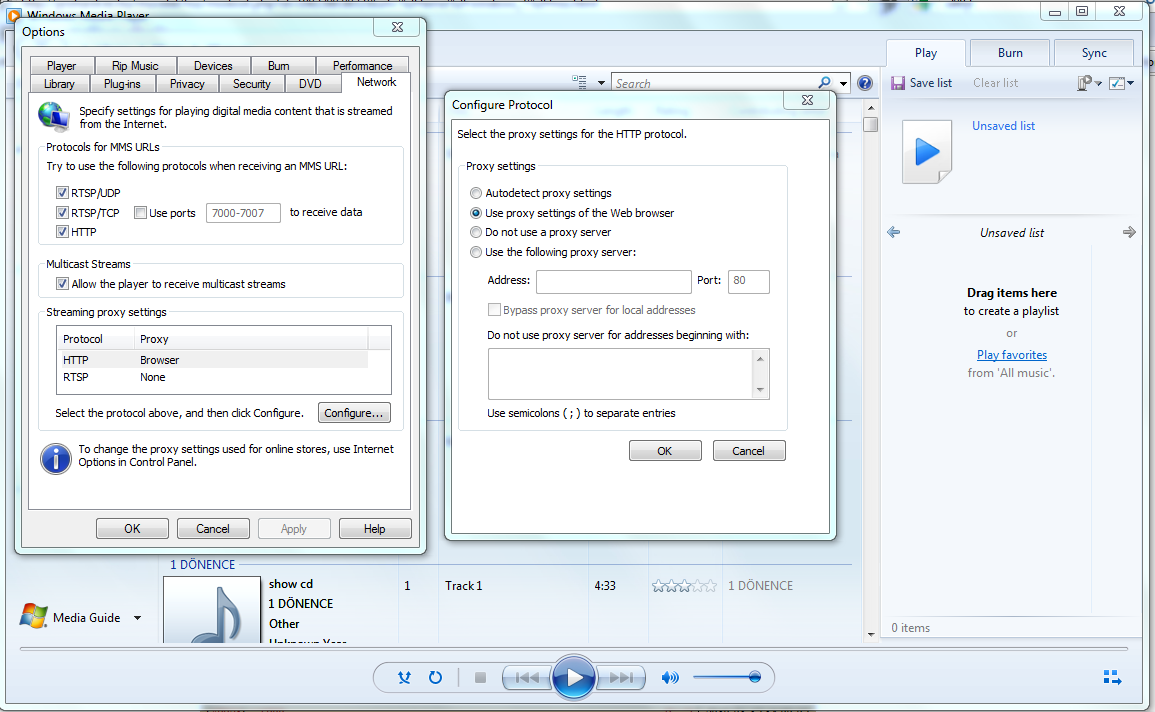Viewport: 1155px width, 712px height.
Task: Close the Configure Protocol dialog
Action: [x=807, y=100]
